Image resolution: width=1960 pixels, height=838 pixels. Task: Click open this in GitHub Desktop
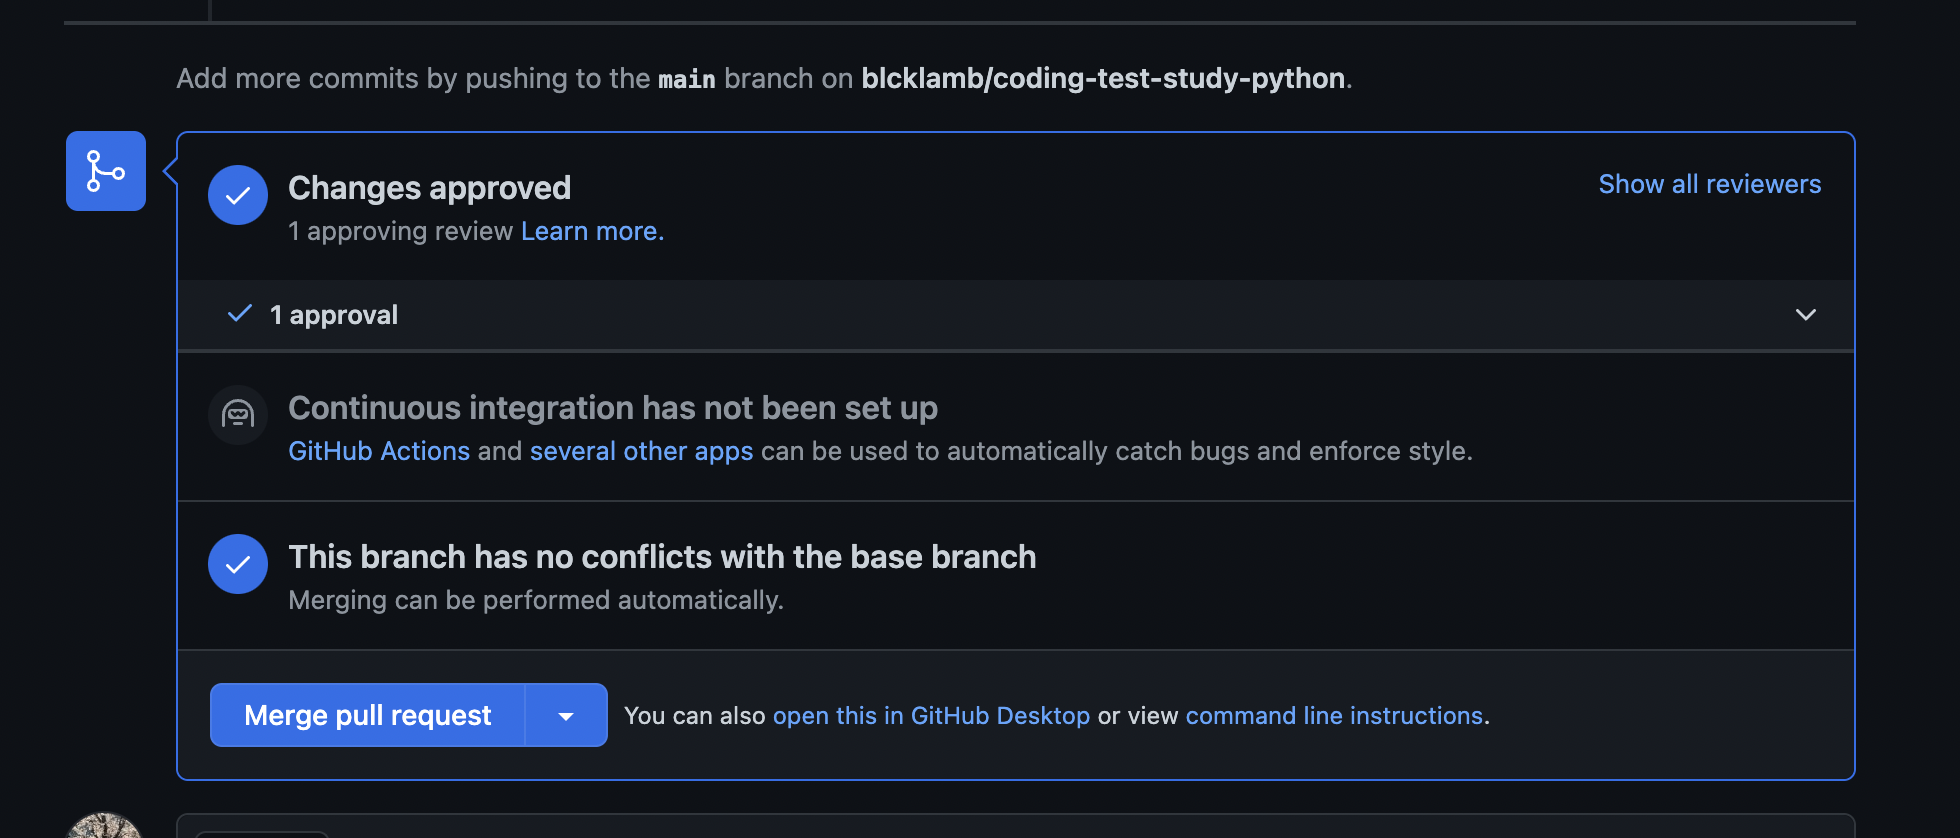pos(931,716)
